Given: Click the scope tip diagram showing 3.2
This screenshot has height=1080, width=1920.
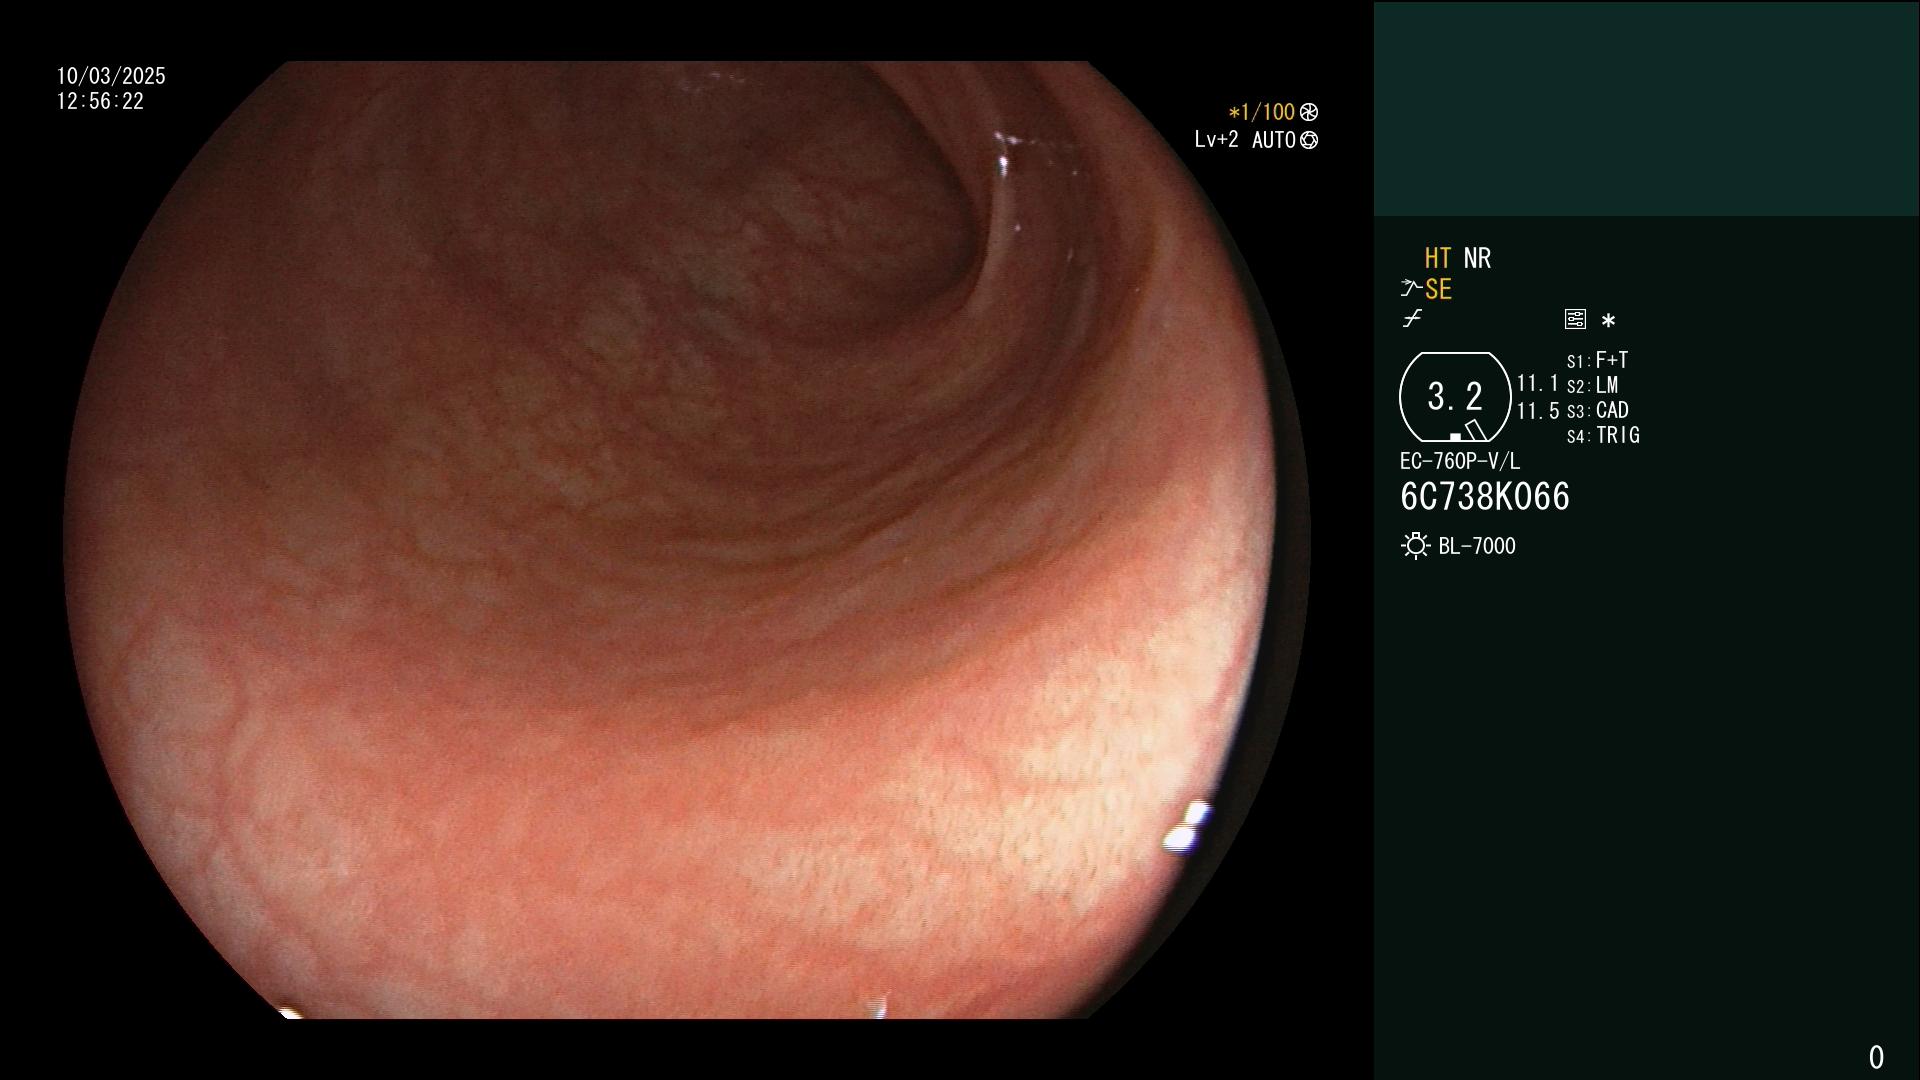Looking at the screenshot, I should 1455,397.
